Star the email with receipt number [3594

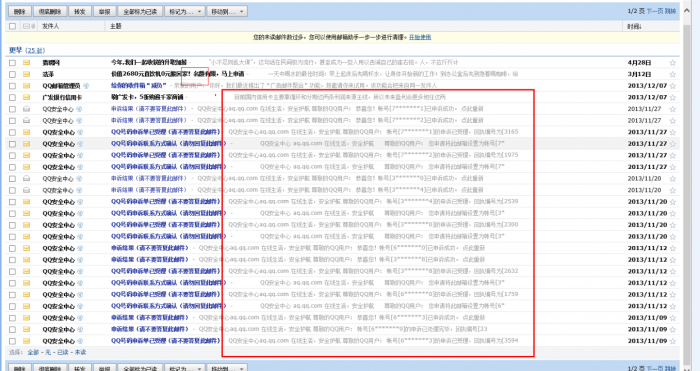673,341
